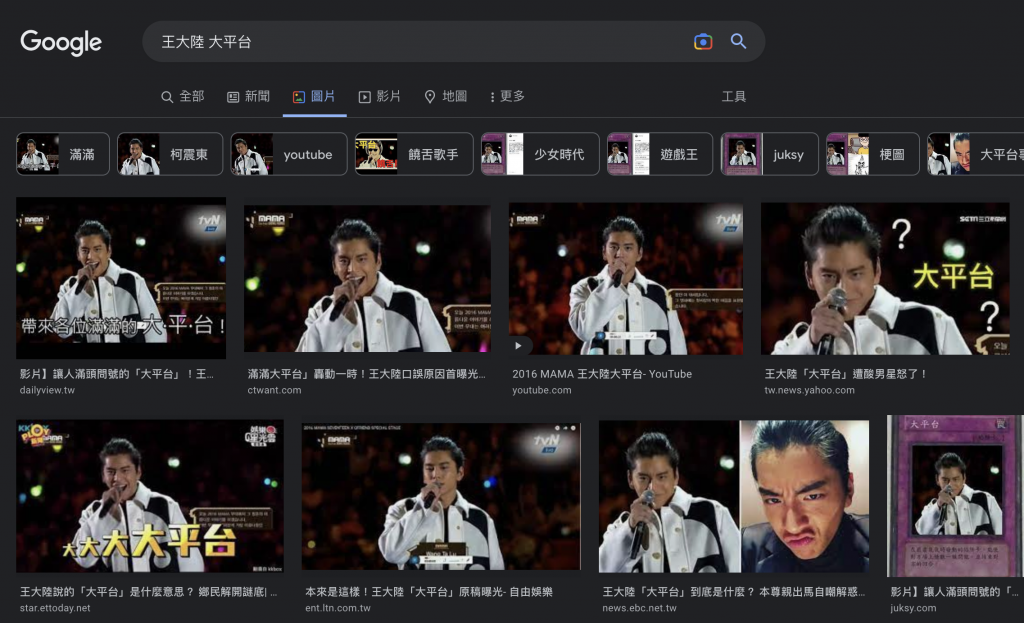Click the magnifying glass search button
Screen dimensions: 1024x623
738,42
